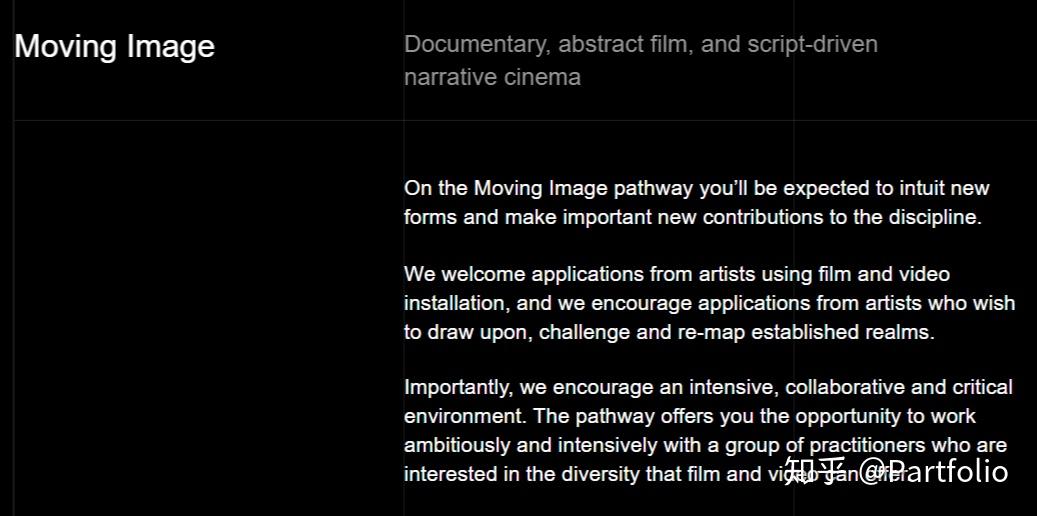Click the "Moving Image" heading
1037x516 pixels.
[114, 47]
